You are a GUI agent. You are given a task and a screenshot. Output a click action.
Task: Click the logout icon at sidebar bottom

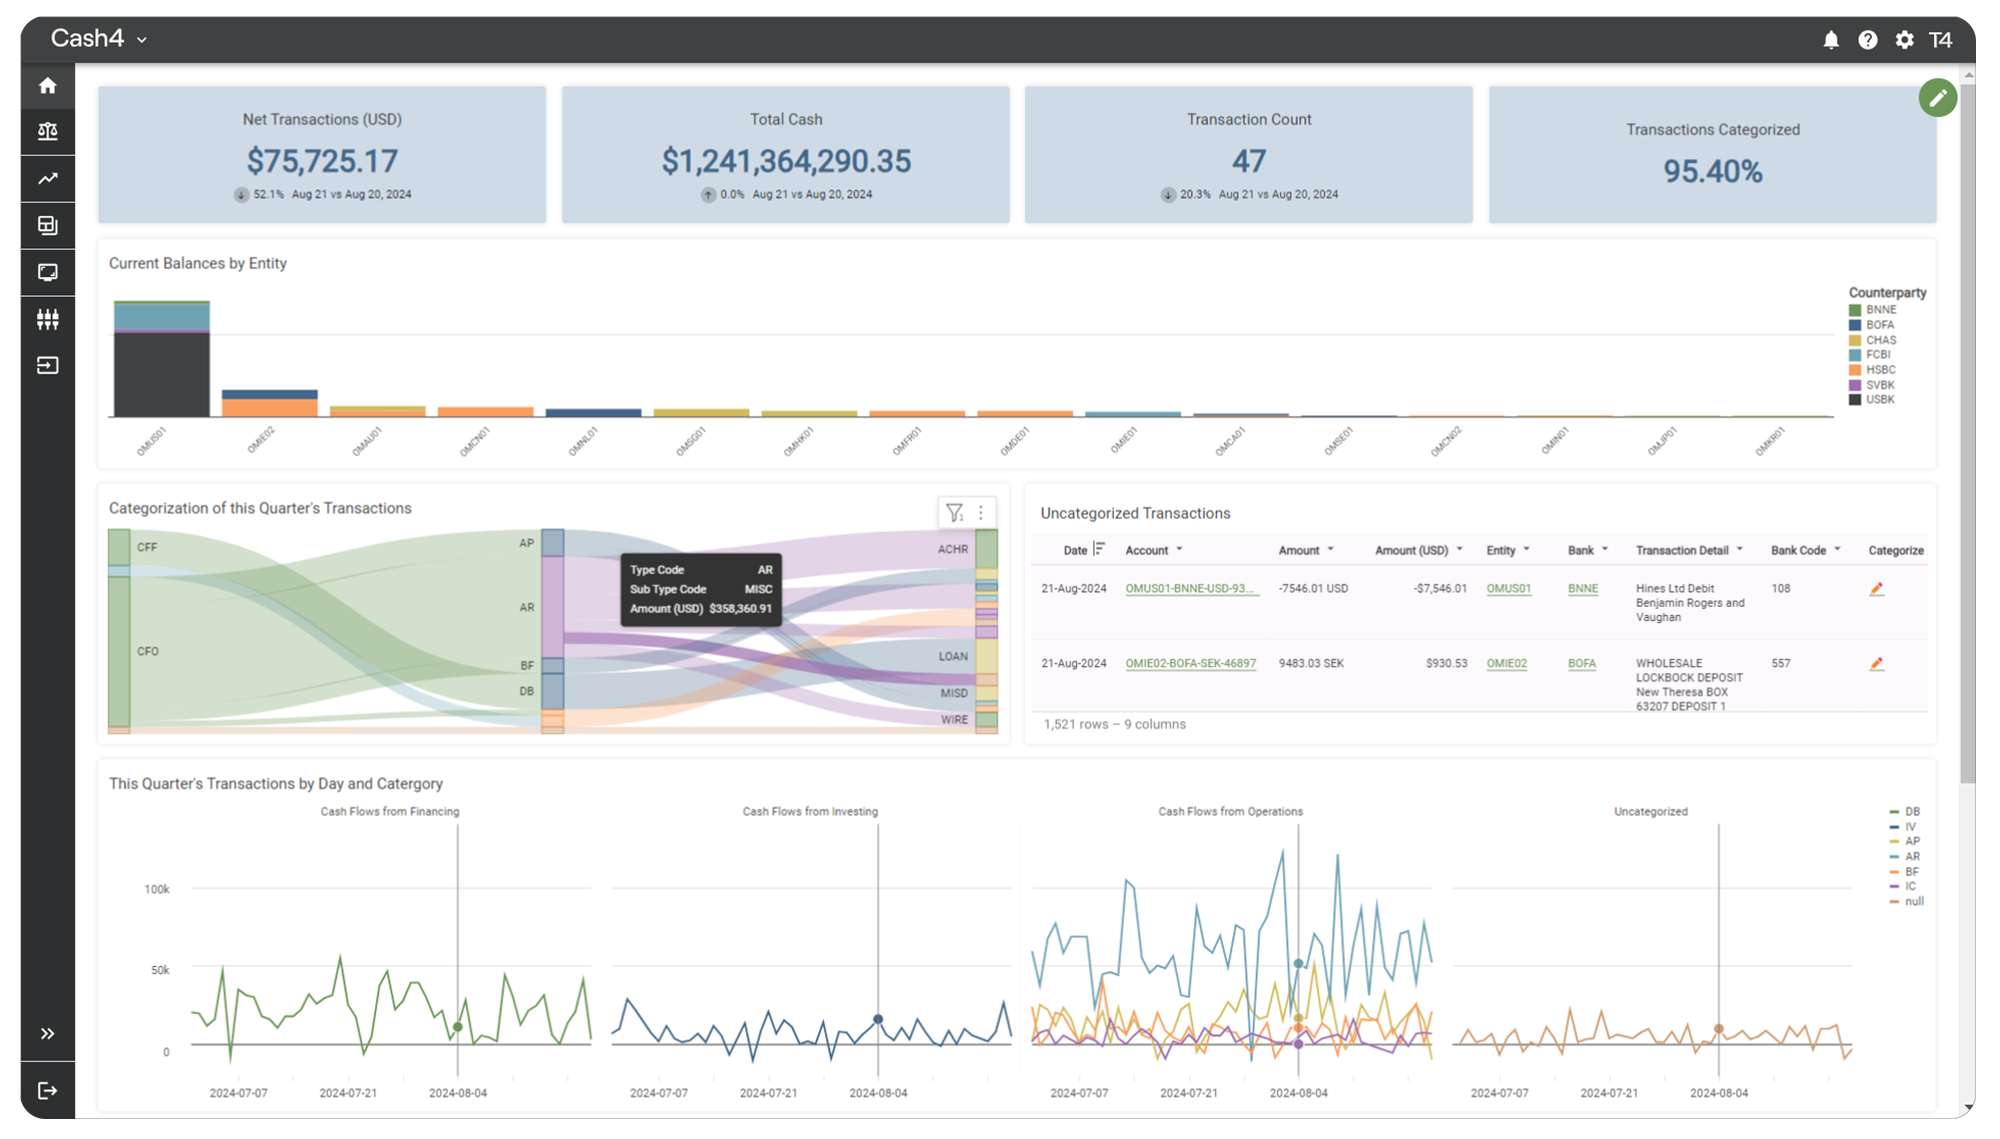tap(47, 1090)
